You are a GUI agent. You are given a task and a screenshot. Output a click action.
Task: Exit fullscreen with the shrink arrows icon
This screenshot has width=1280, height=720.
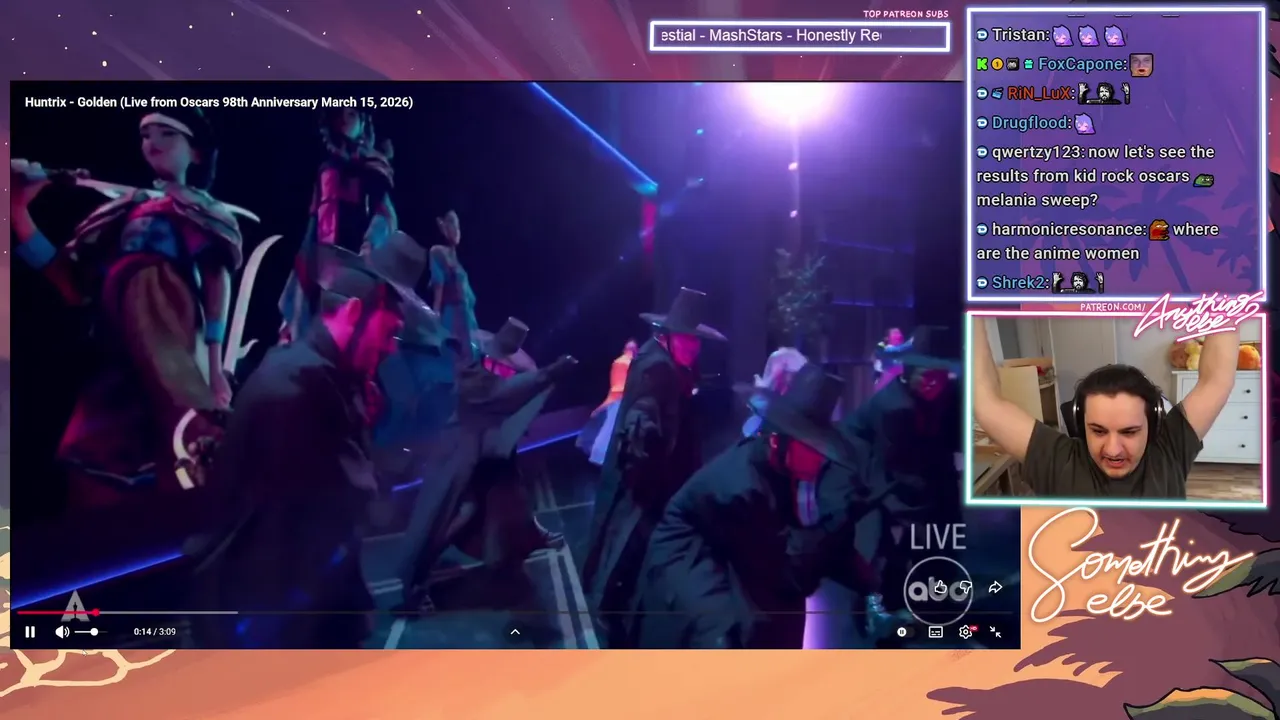click(995, 632)
